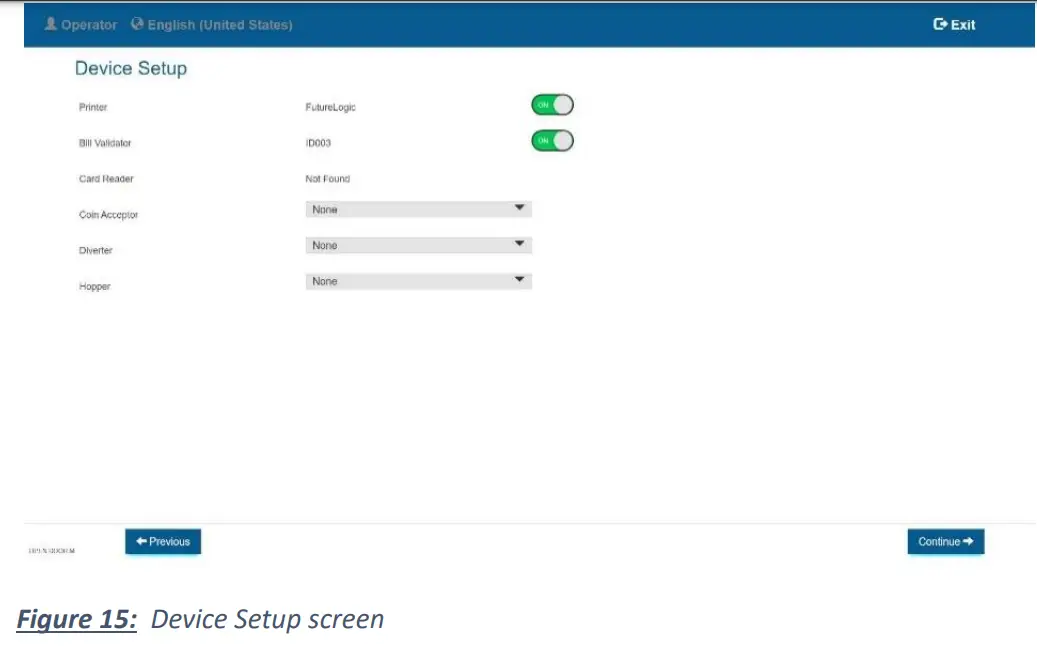Image resolution: width=1037 pixels, height=649 pixels.
Task: Click the Device Setup heading
Action: pos(131,69)
